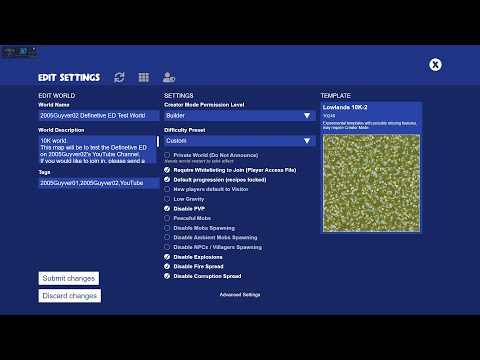Click the World Description scrollbar handle
The image size is (480, 360).
tap(158, 141)
